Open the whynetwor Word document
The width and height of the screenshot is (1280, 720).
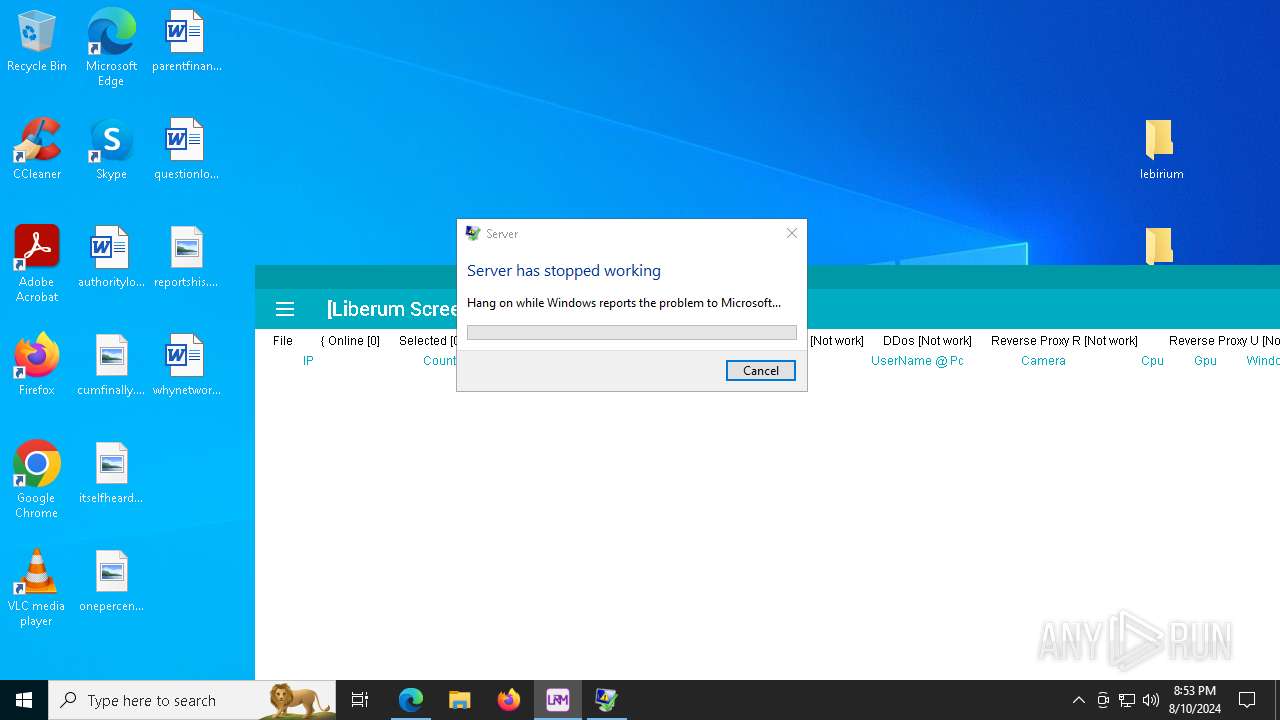(186, 366)
